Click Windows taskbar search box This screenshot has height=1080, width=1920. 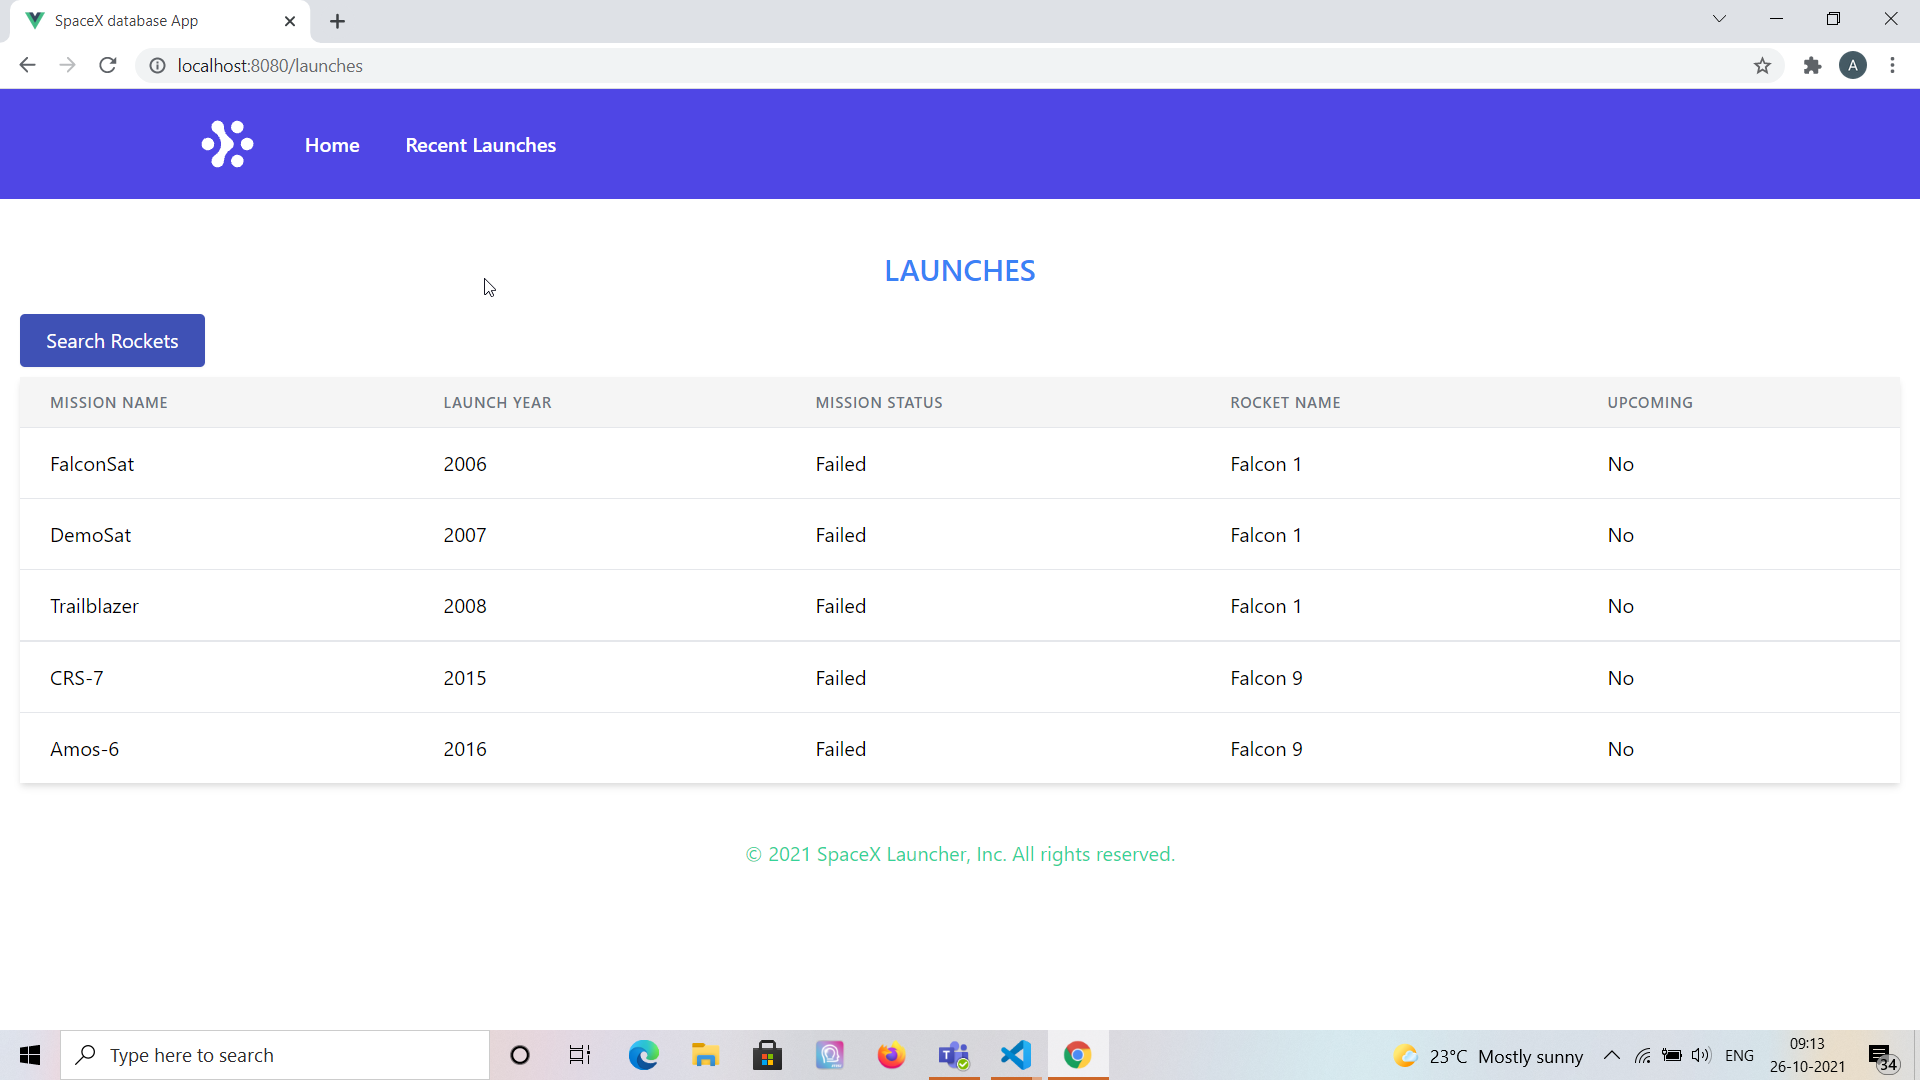point(275,1055)
